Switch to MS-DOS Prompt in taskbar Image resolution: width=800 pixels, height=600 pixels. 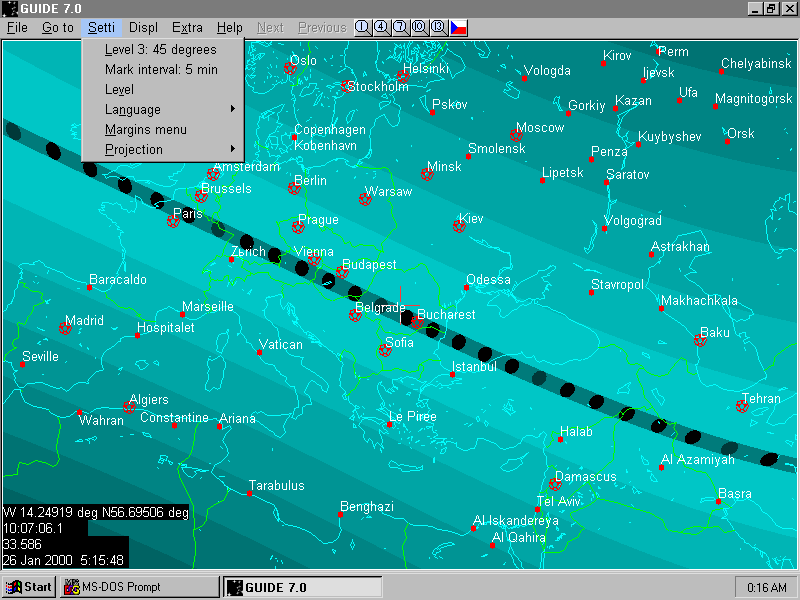click(139, 587)
